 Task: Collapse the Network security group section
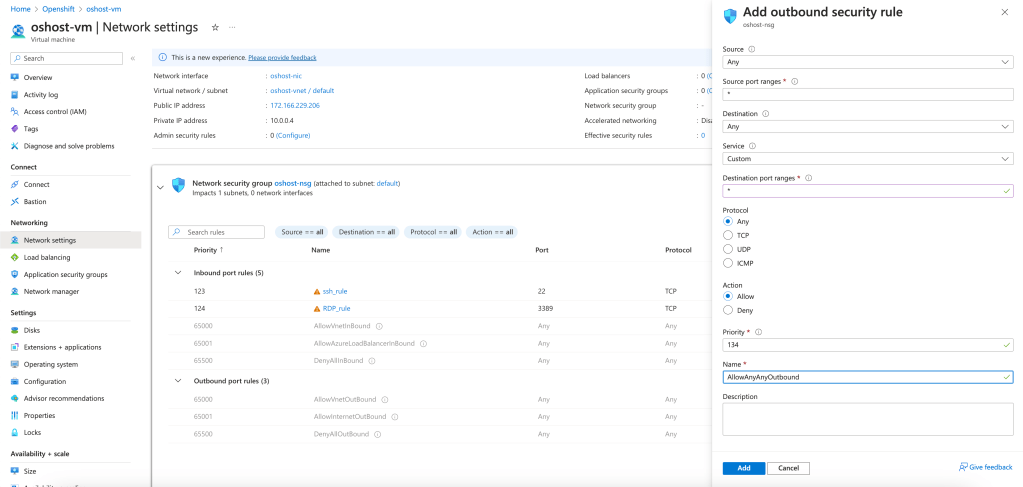pos(160,187)
